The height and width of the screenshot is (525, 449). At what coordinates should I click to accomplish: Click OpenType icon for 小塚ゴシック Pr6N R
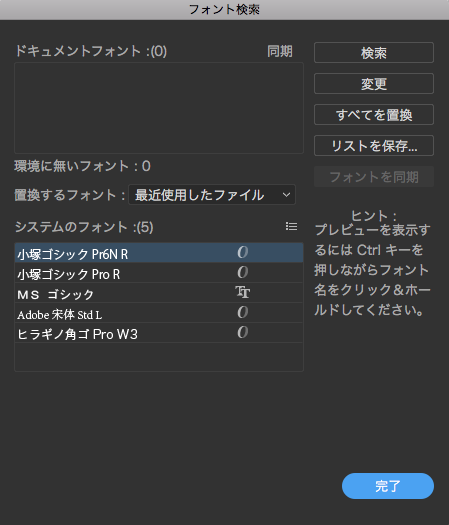(x=243, y=252)
